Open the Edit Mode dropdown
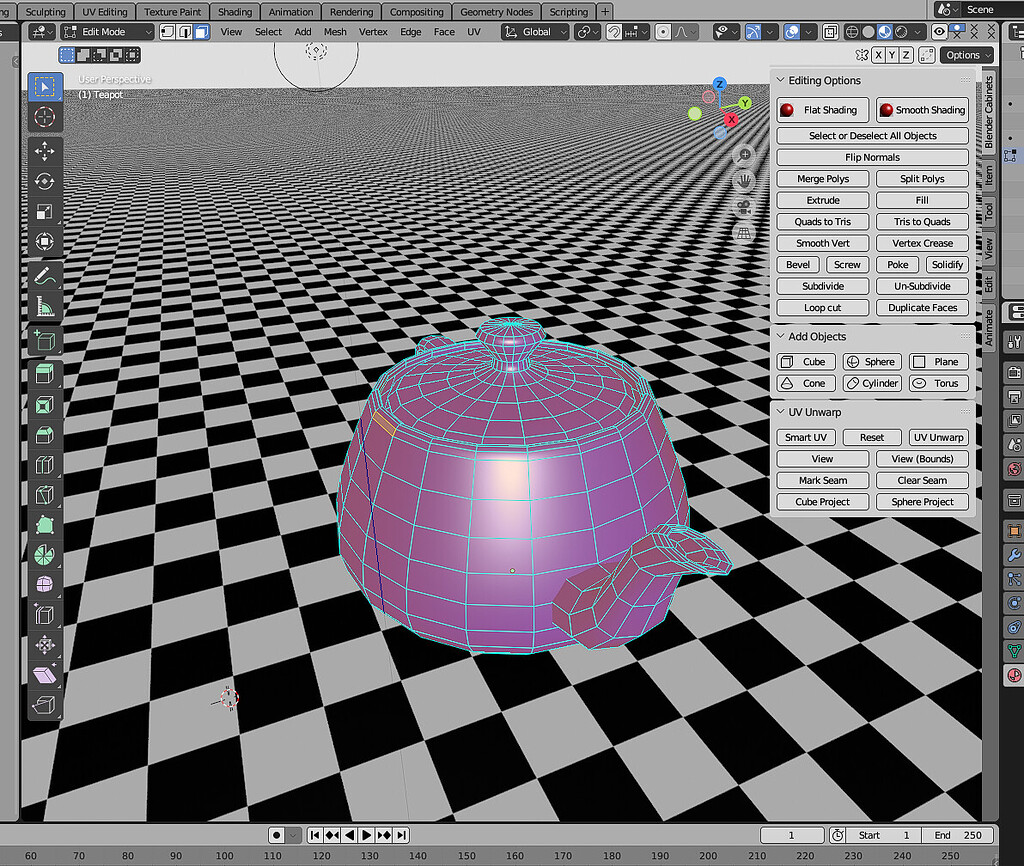Viewport: 1024px width, 866px height. coord(108,32)
